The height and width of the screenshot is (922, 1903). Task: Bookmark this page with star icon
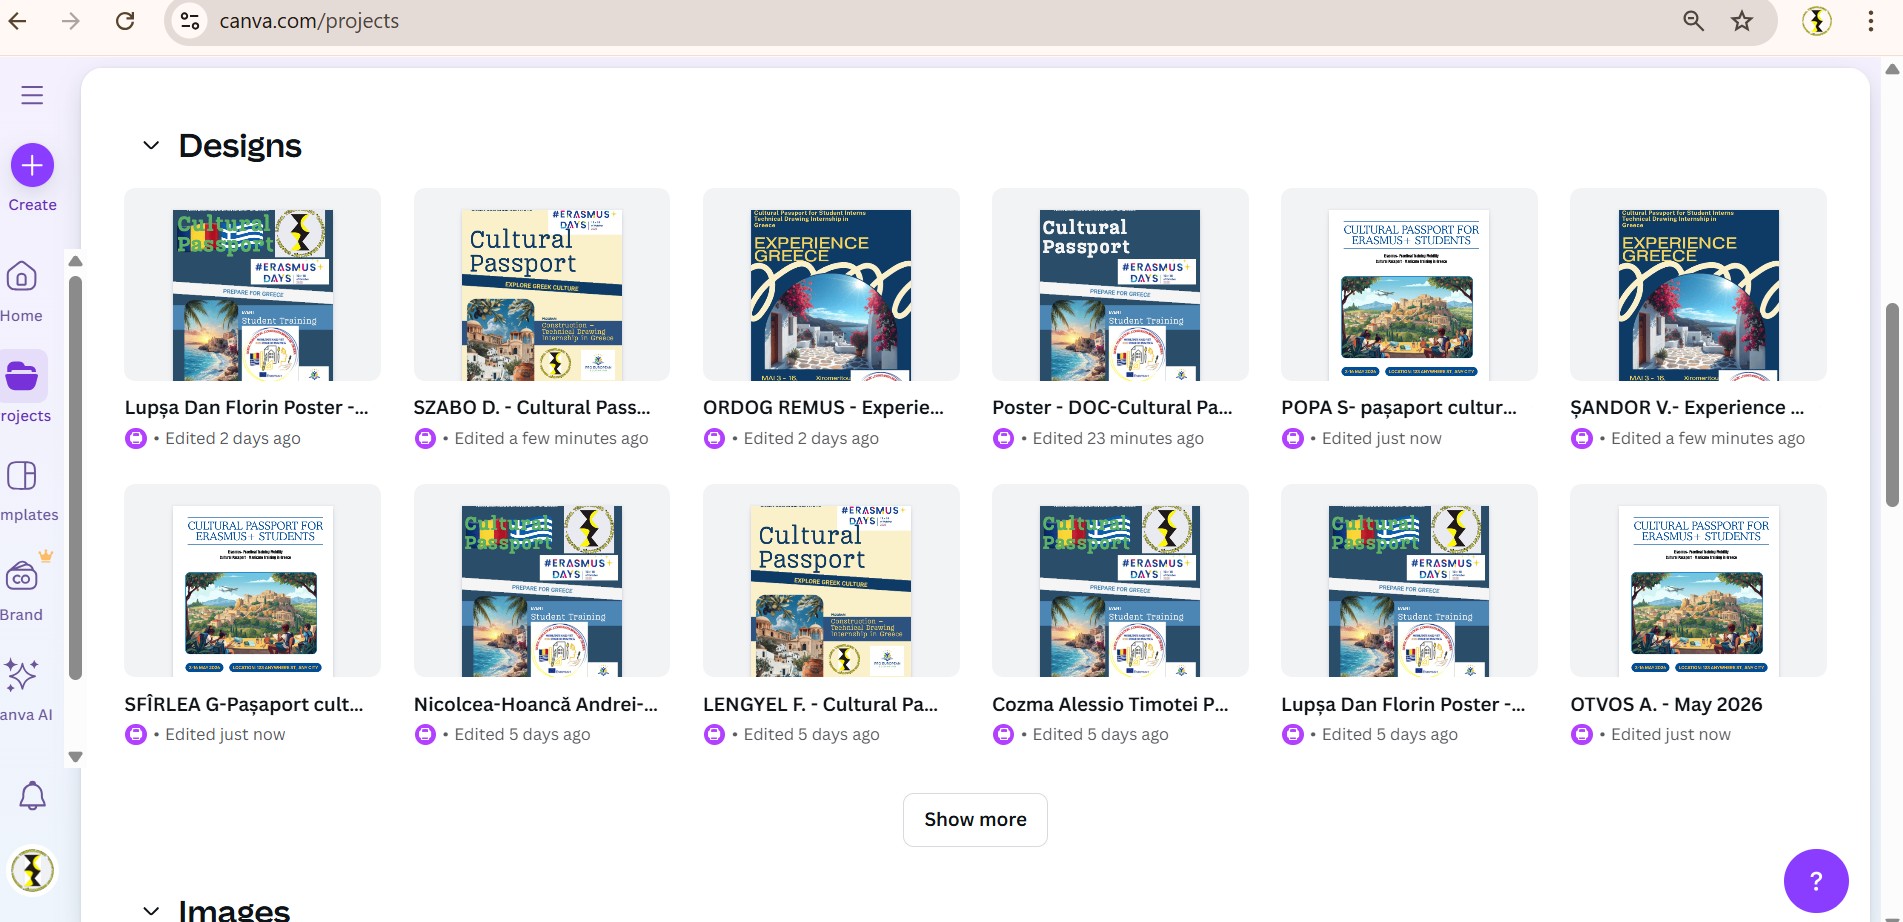(x=1742, y=21)
